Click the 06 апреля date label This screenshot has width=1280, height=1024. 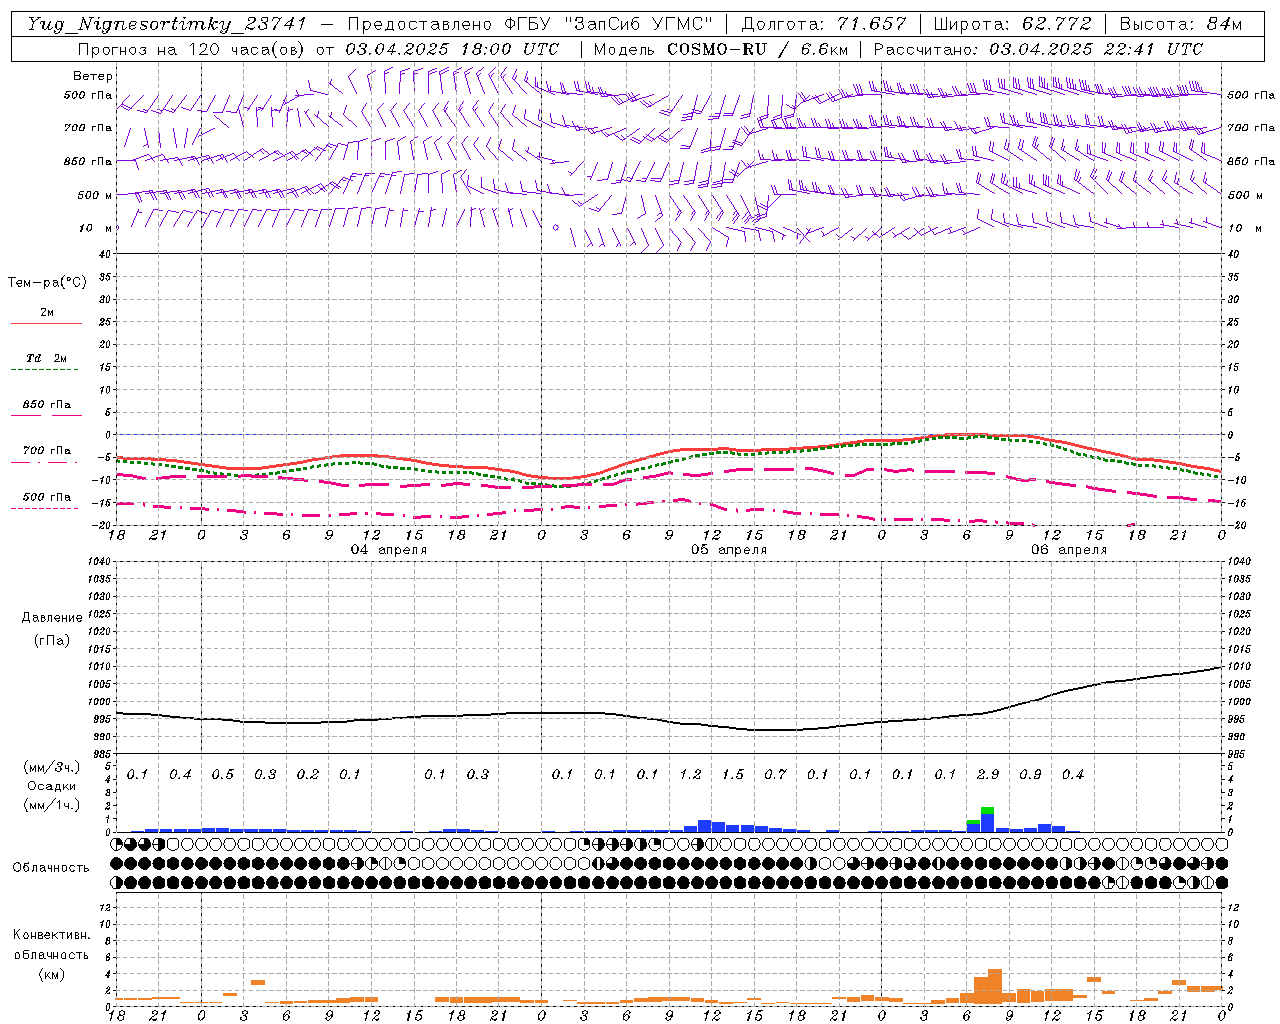pos(1069,550)
